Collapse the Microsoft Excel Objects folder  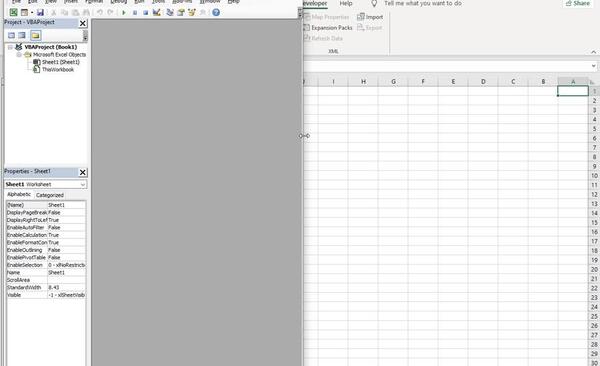click(19, 55)
